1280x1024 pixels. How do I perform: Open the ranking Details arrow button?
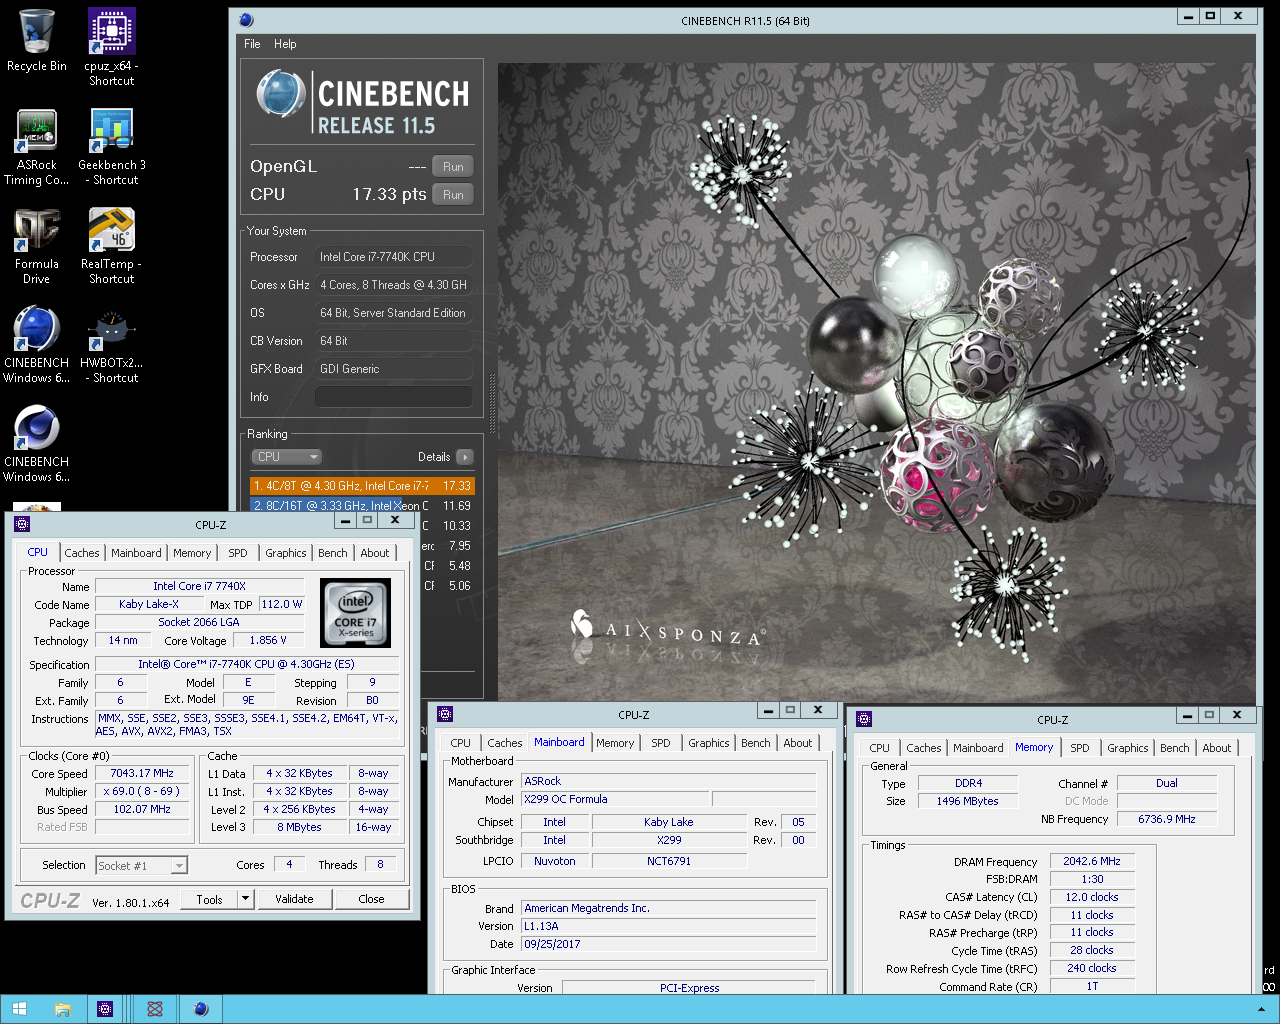465,457
